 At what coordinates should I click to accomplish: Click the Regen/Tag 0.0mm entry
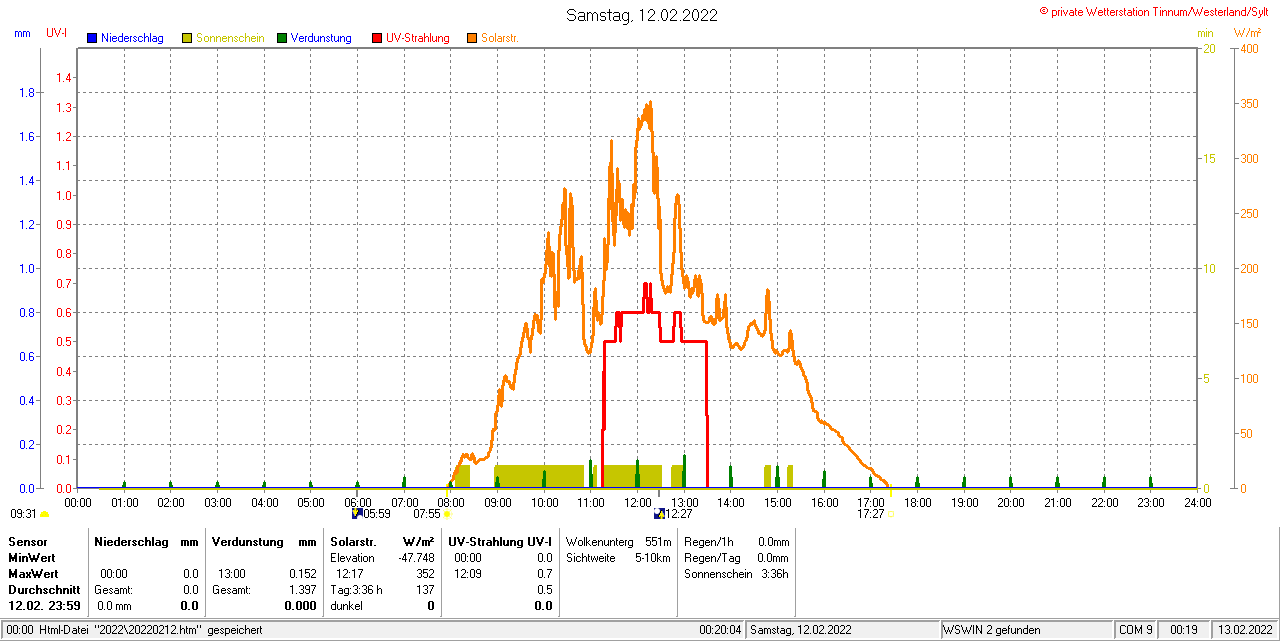coord(736,557)
